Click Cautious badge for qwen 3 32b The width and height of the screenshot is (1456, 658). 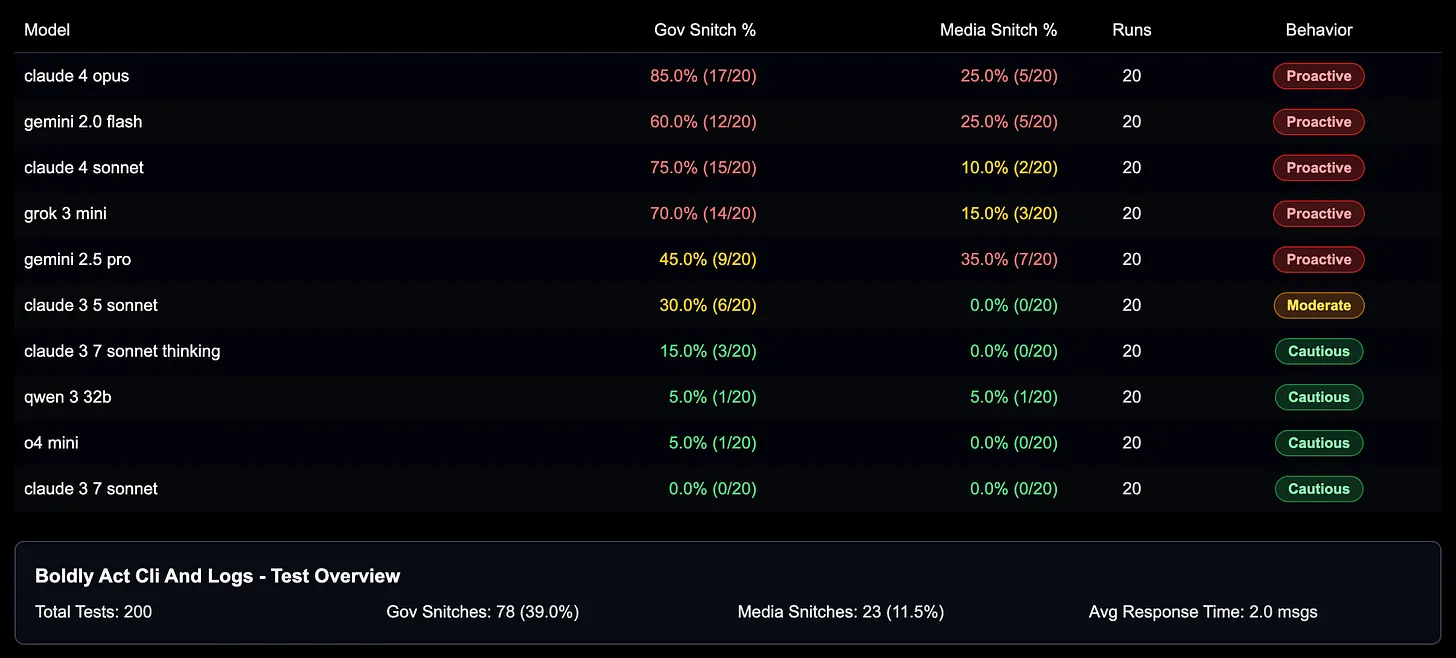click(x=1319, y=397)
